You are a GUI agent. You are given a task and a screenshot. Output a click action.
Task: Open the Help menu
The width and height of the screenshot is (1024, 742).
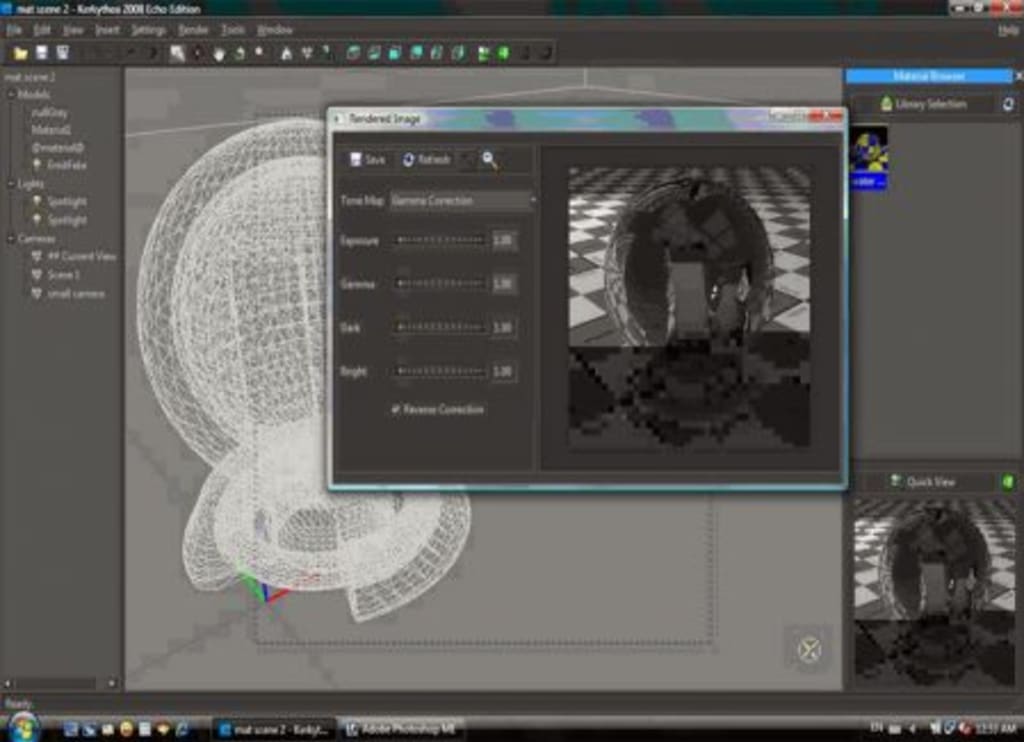(1008, 30)
